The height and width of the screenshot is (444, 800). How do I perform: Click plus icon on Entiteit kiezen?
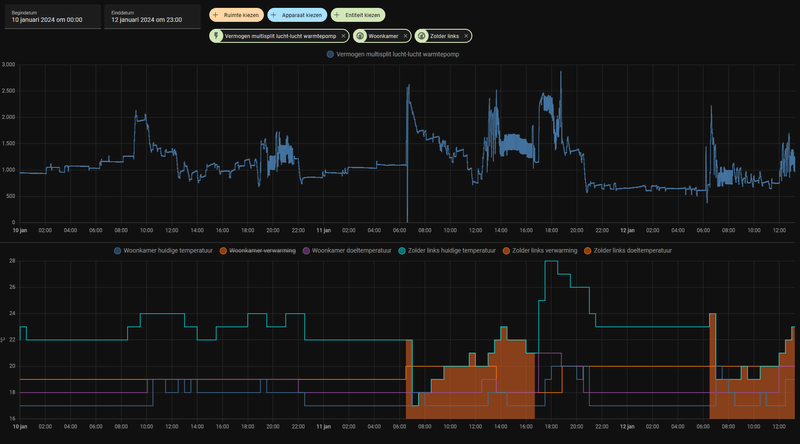pyautogui.click(x=337, y=15)
